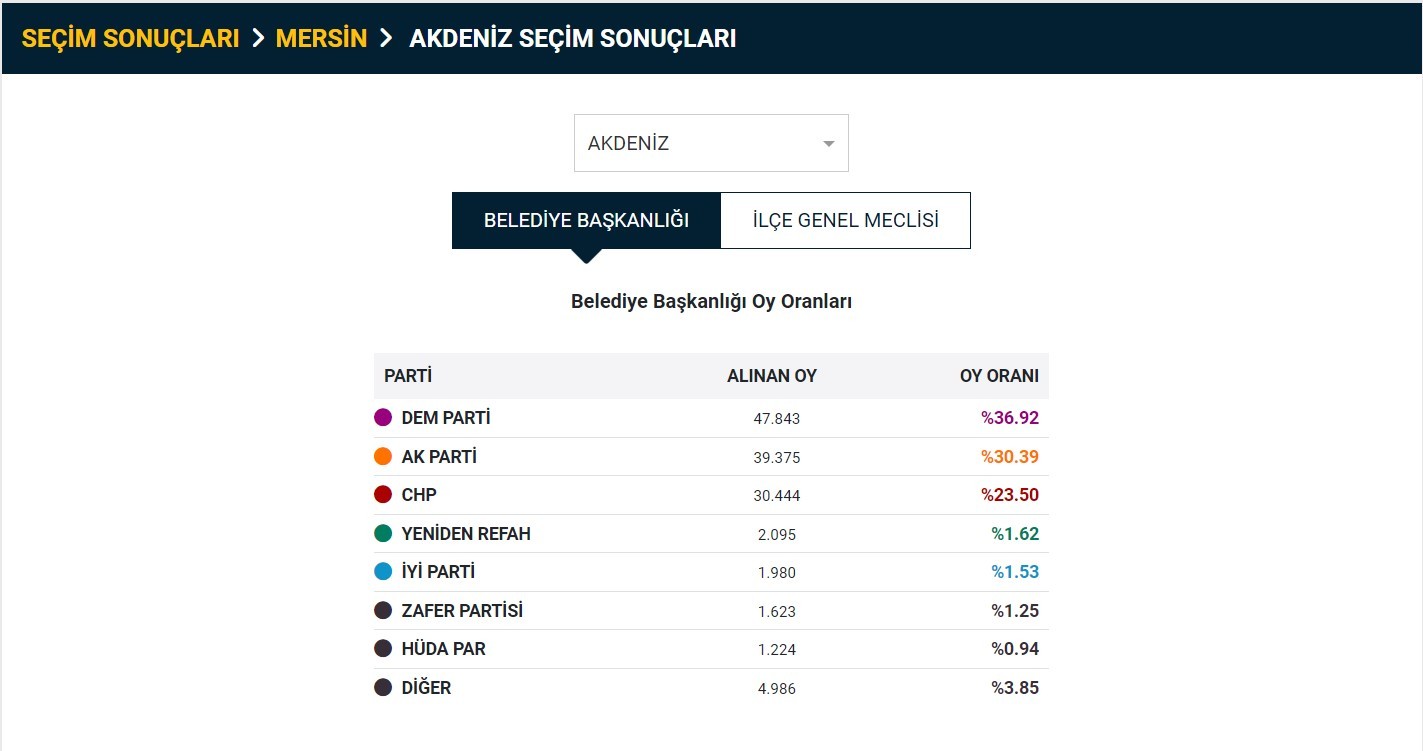Viewport: 1423px width, 751px height.
Task: Click the ALINAN OY column header
Action: (x=772, y=376)
